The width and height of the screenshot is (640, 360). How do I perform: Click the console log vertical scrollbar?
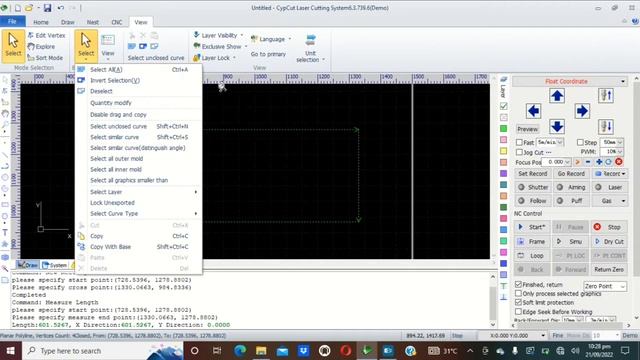coord(493,300)
